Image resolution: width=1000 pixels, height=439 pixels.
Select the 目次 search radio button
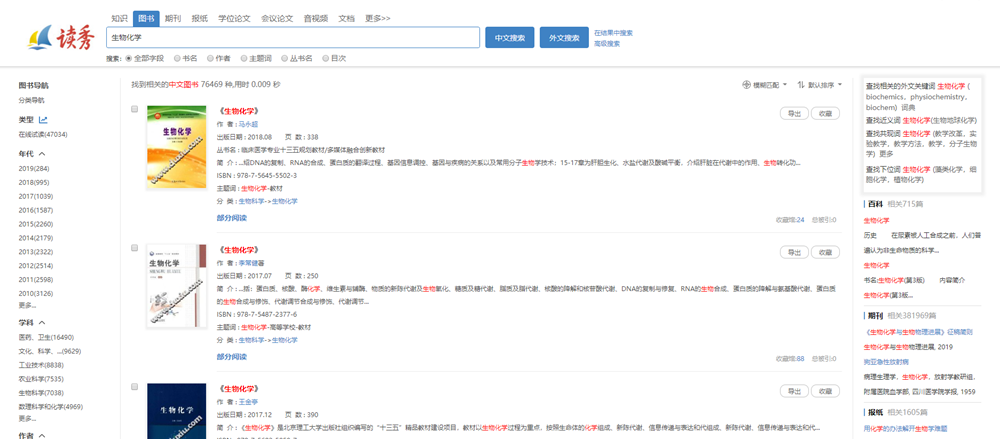tap(326, 58)
